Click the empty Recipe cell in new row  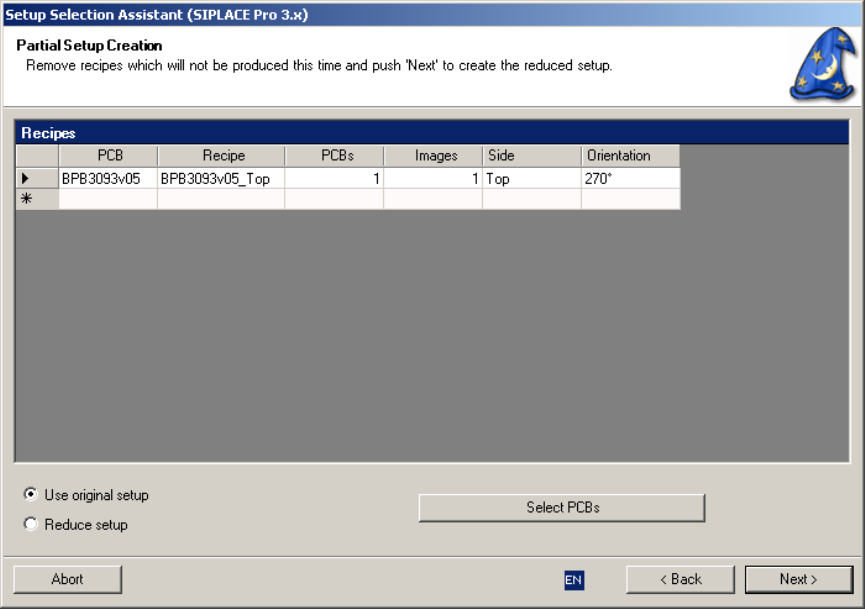pos(221,199)
